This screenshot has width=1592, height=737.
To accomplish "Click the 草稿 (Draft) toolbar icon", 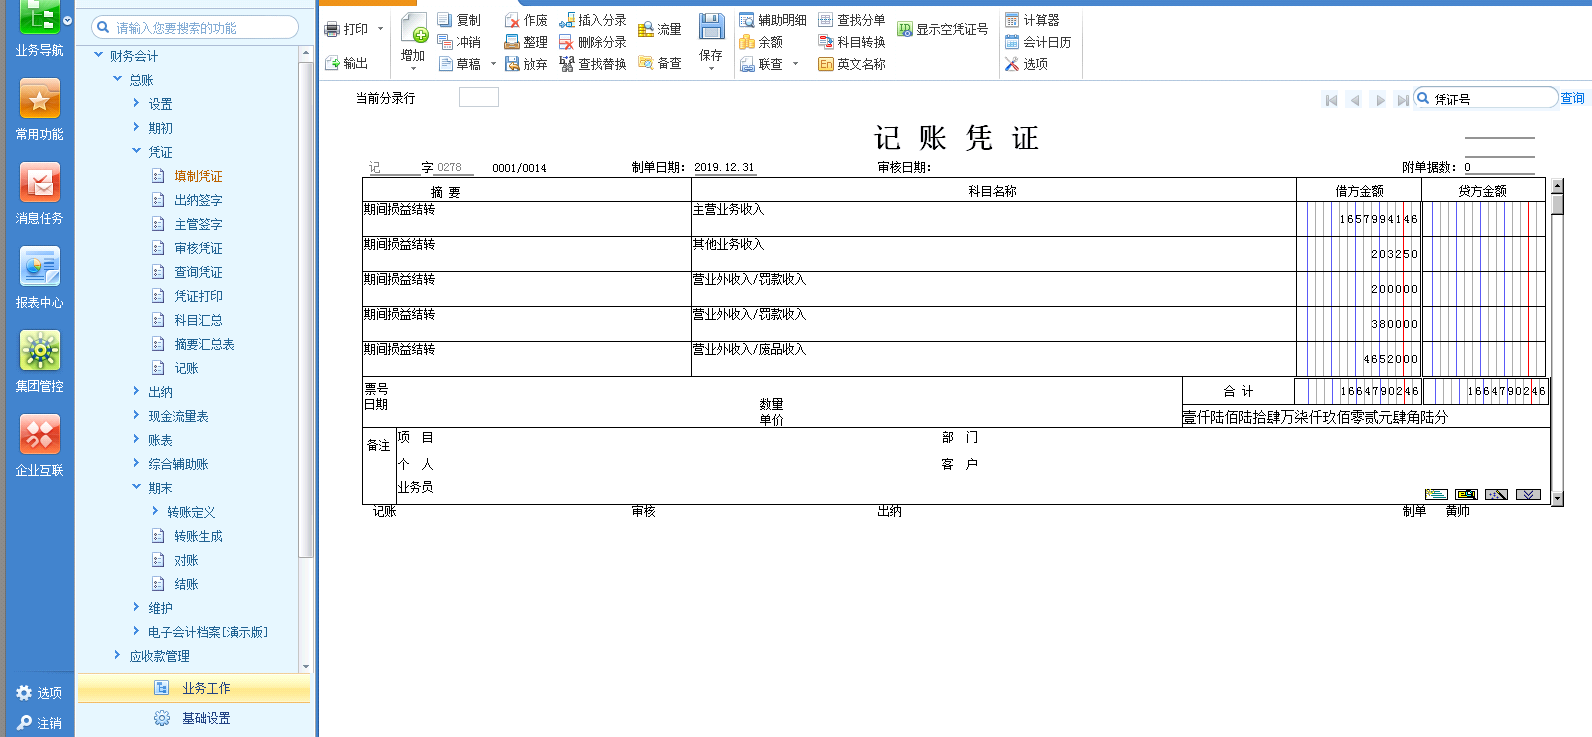I will [445, 64].
